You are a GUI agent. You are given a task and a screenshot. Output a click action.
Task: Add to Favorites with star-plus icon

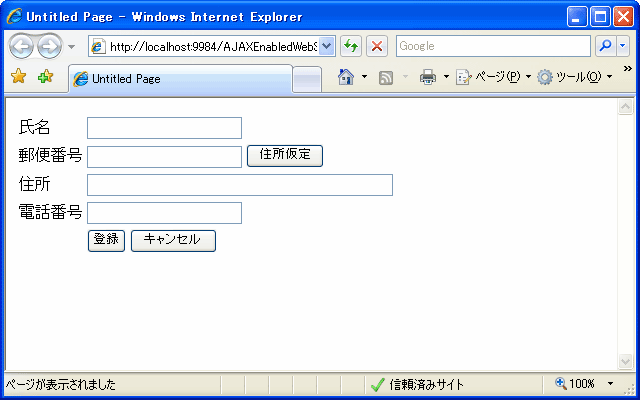pyautogui.click(x=45, y=76)
